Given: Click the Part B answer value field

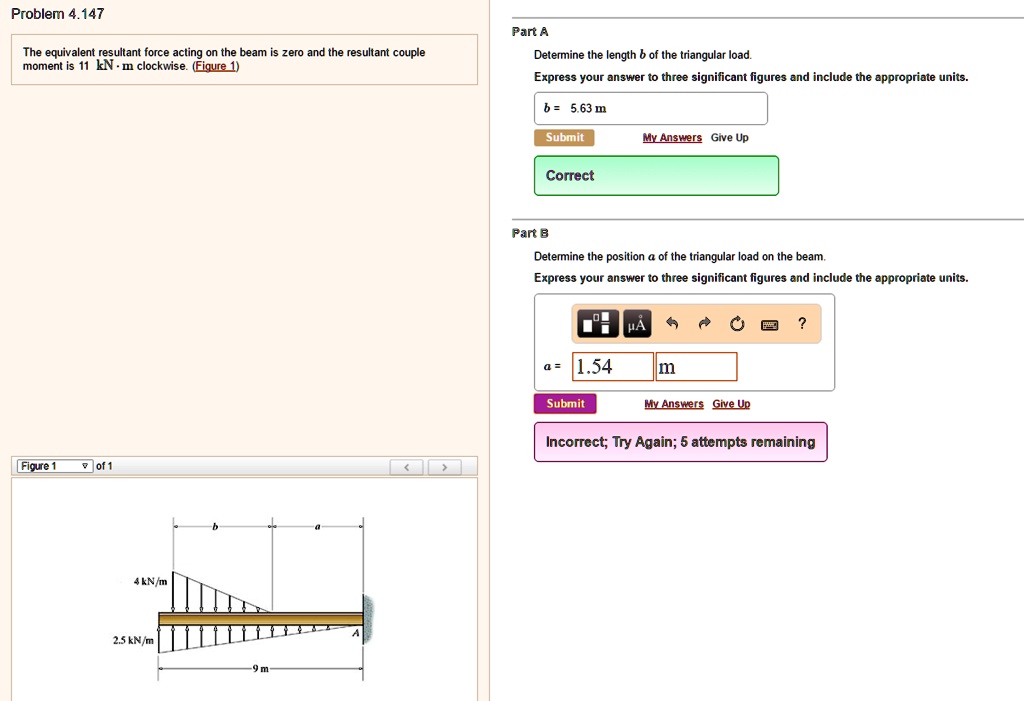Looking at the screenshot, I should point(611,366).
